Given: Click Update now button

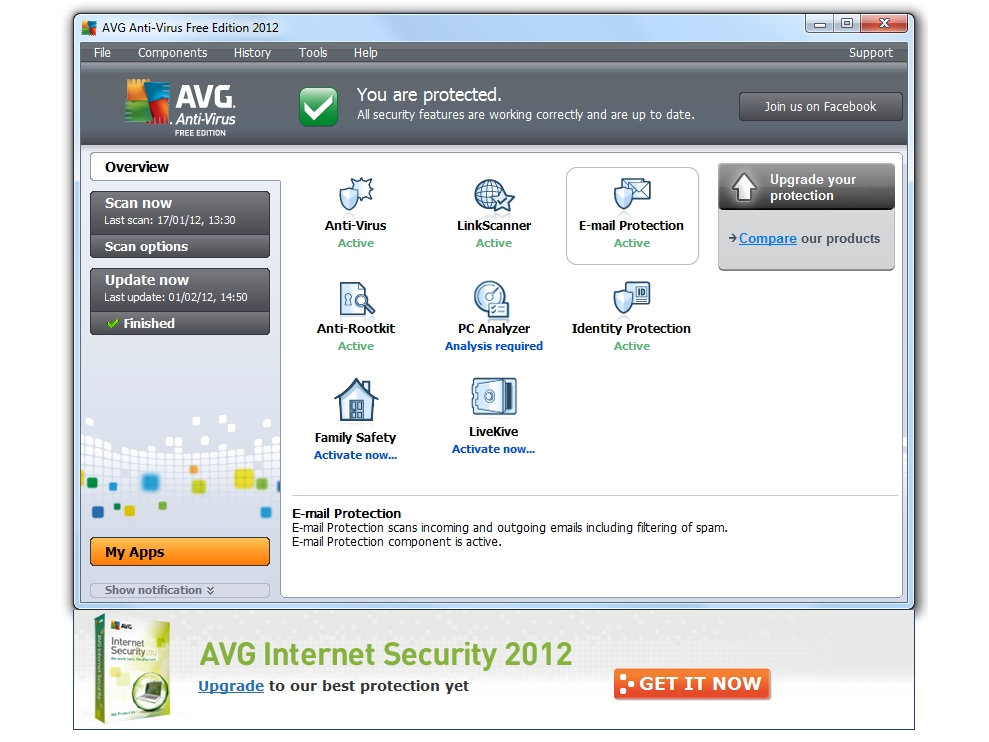Looking at the screenshot, I should pos(180,290).
